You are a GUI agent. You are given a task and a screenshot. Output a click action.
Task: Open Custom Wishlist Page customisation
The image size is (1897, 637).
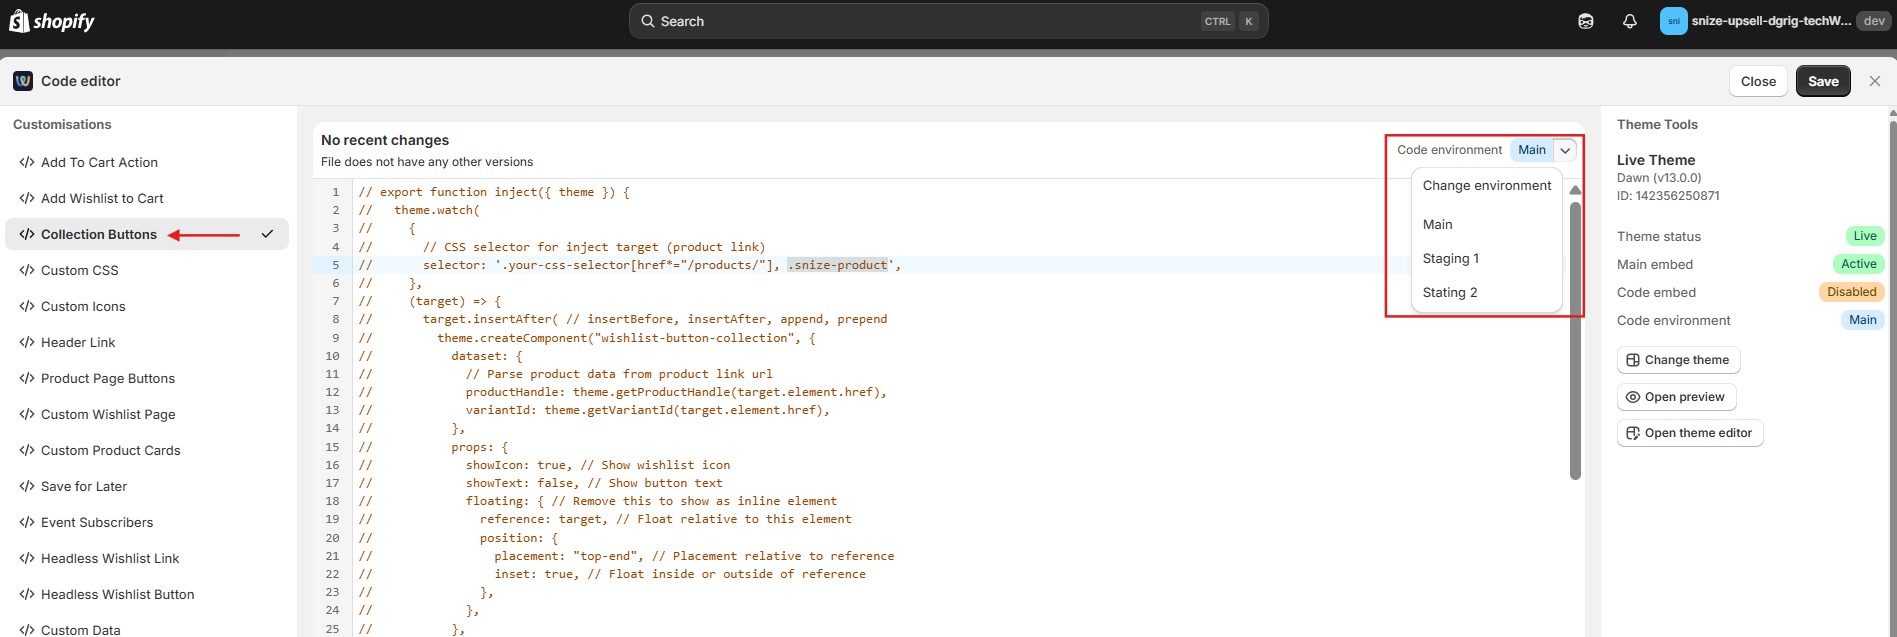click(x=108, y=415)
